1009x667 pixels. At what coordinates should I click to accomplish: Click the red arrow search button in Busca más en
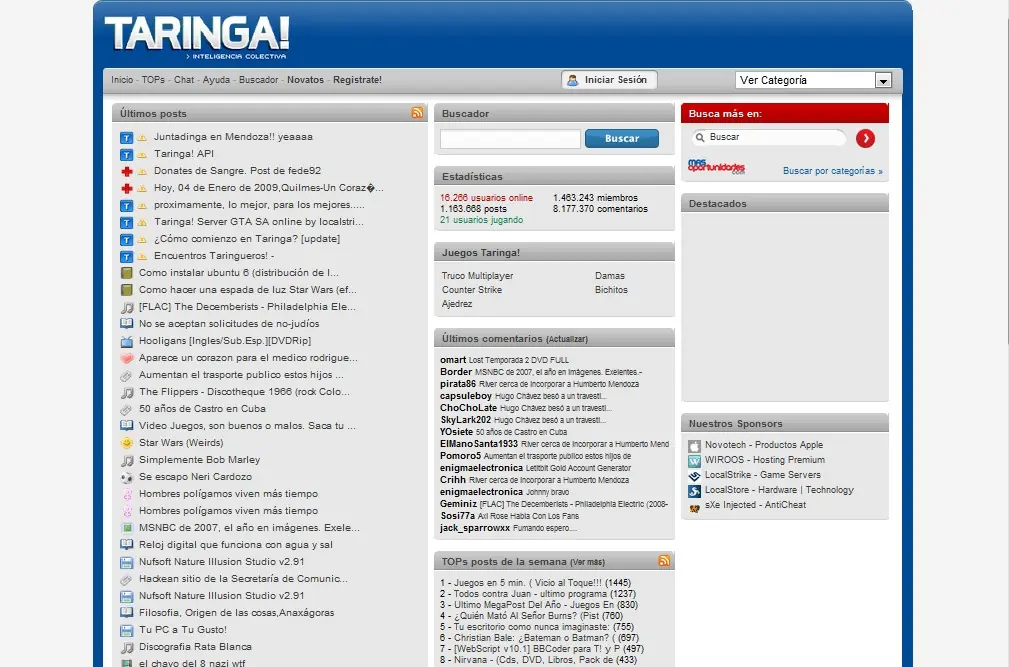coord(865,138)
